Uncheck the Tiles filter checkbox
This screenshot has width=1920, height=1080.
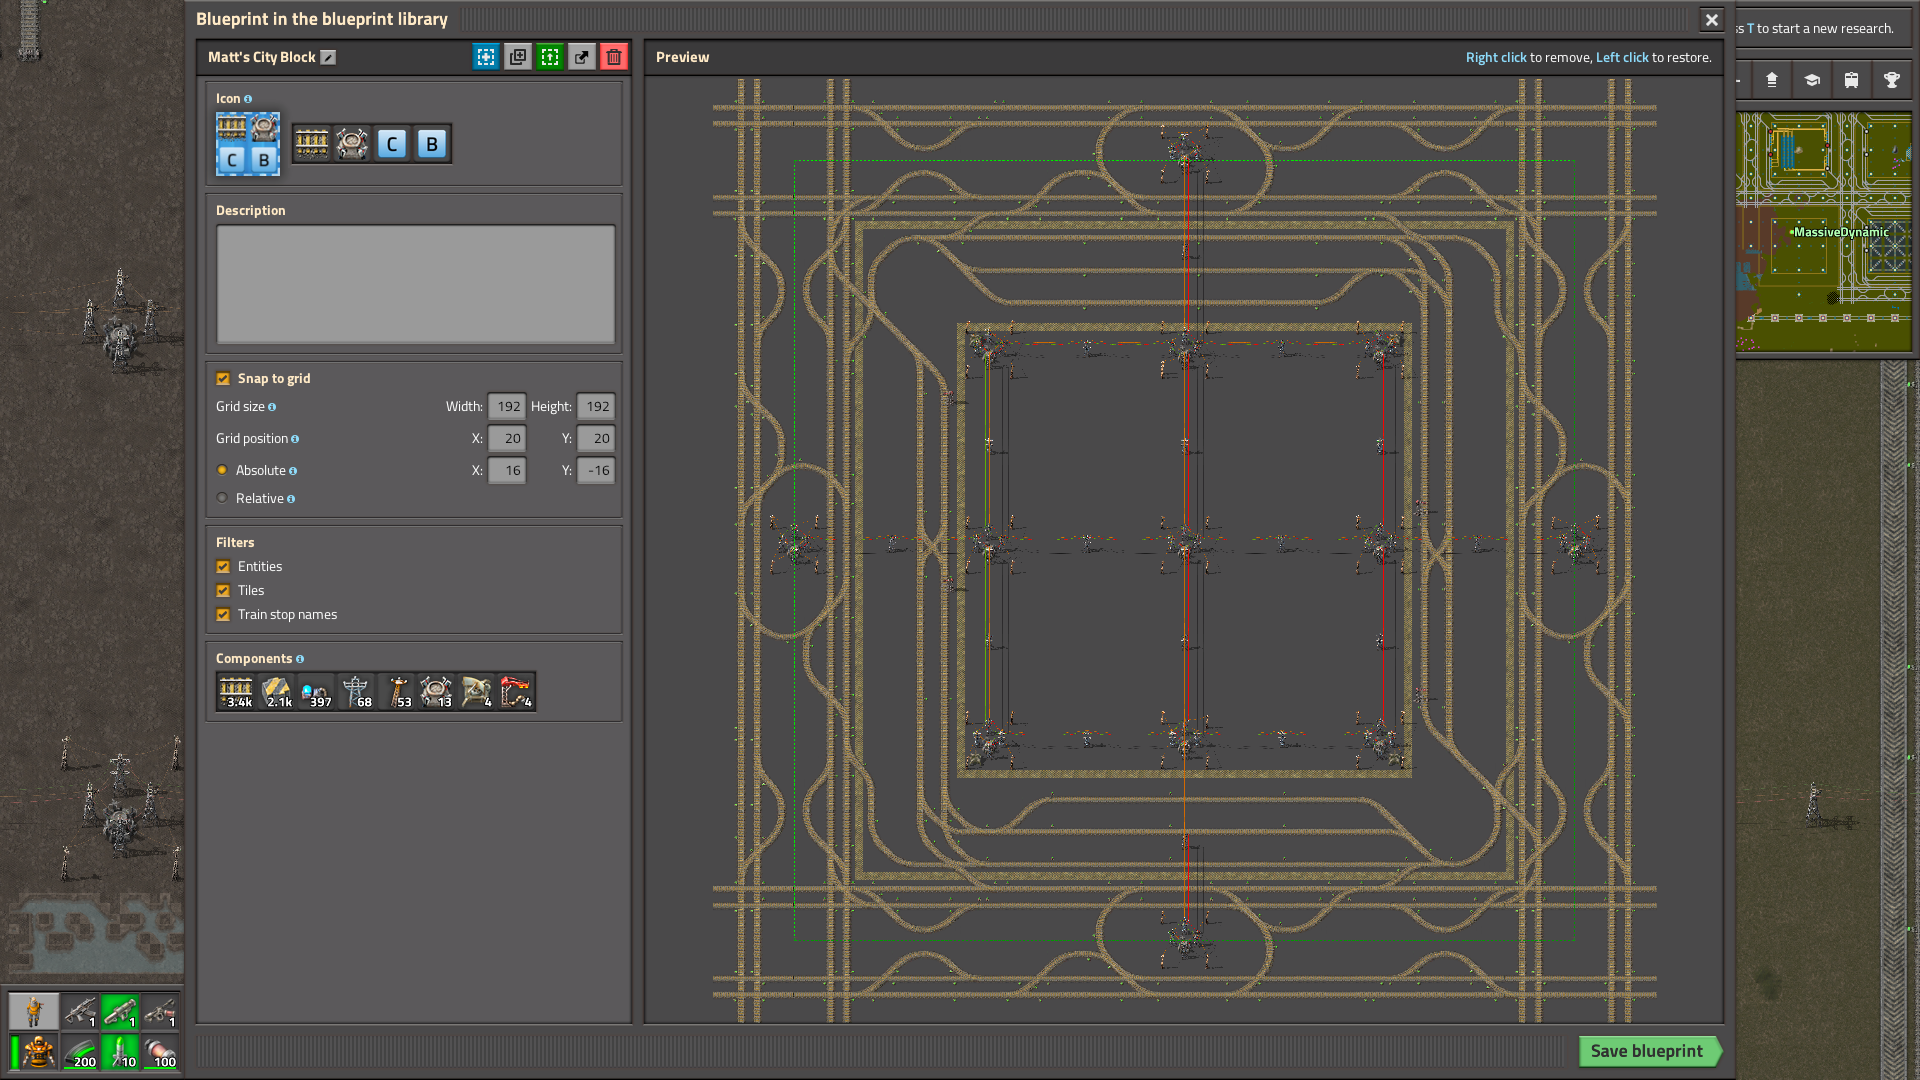[223, 591]
